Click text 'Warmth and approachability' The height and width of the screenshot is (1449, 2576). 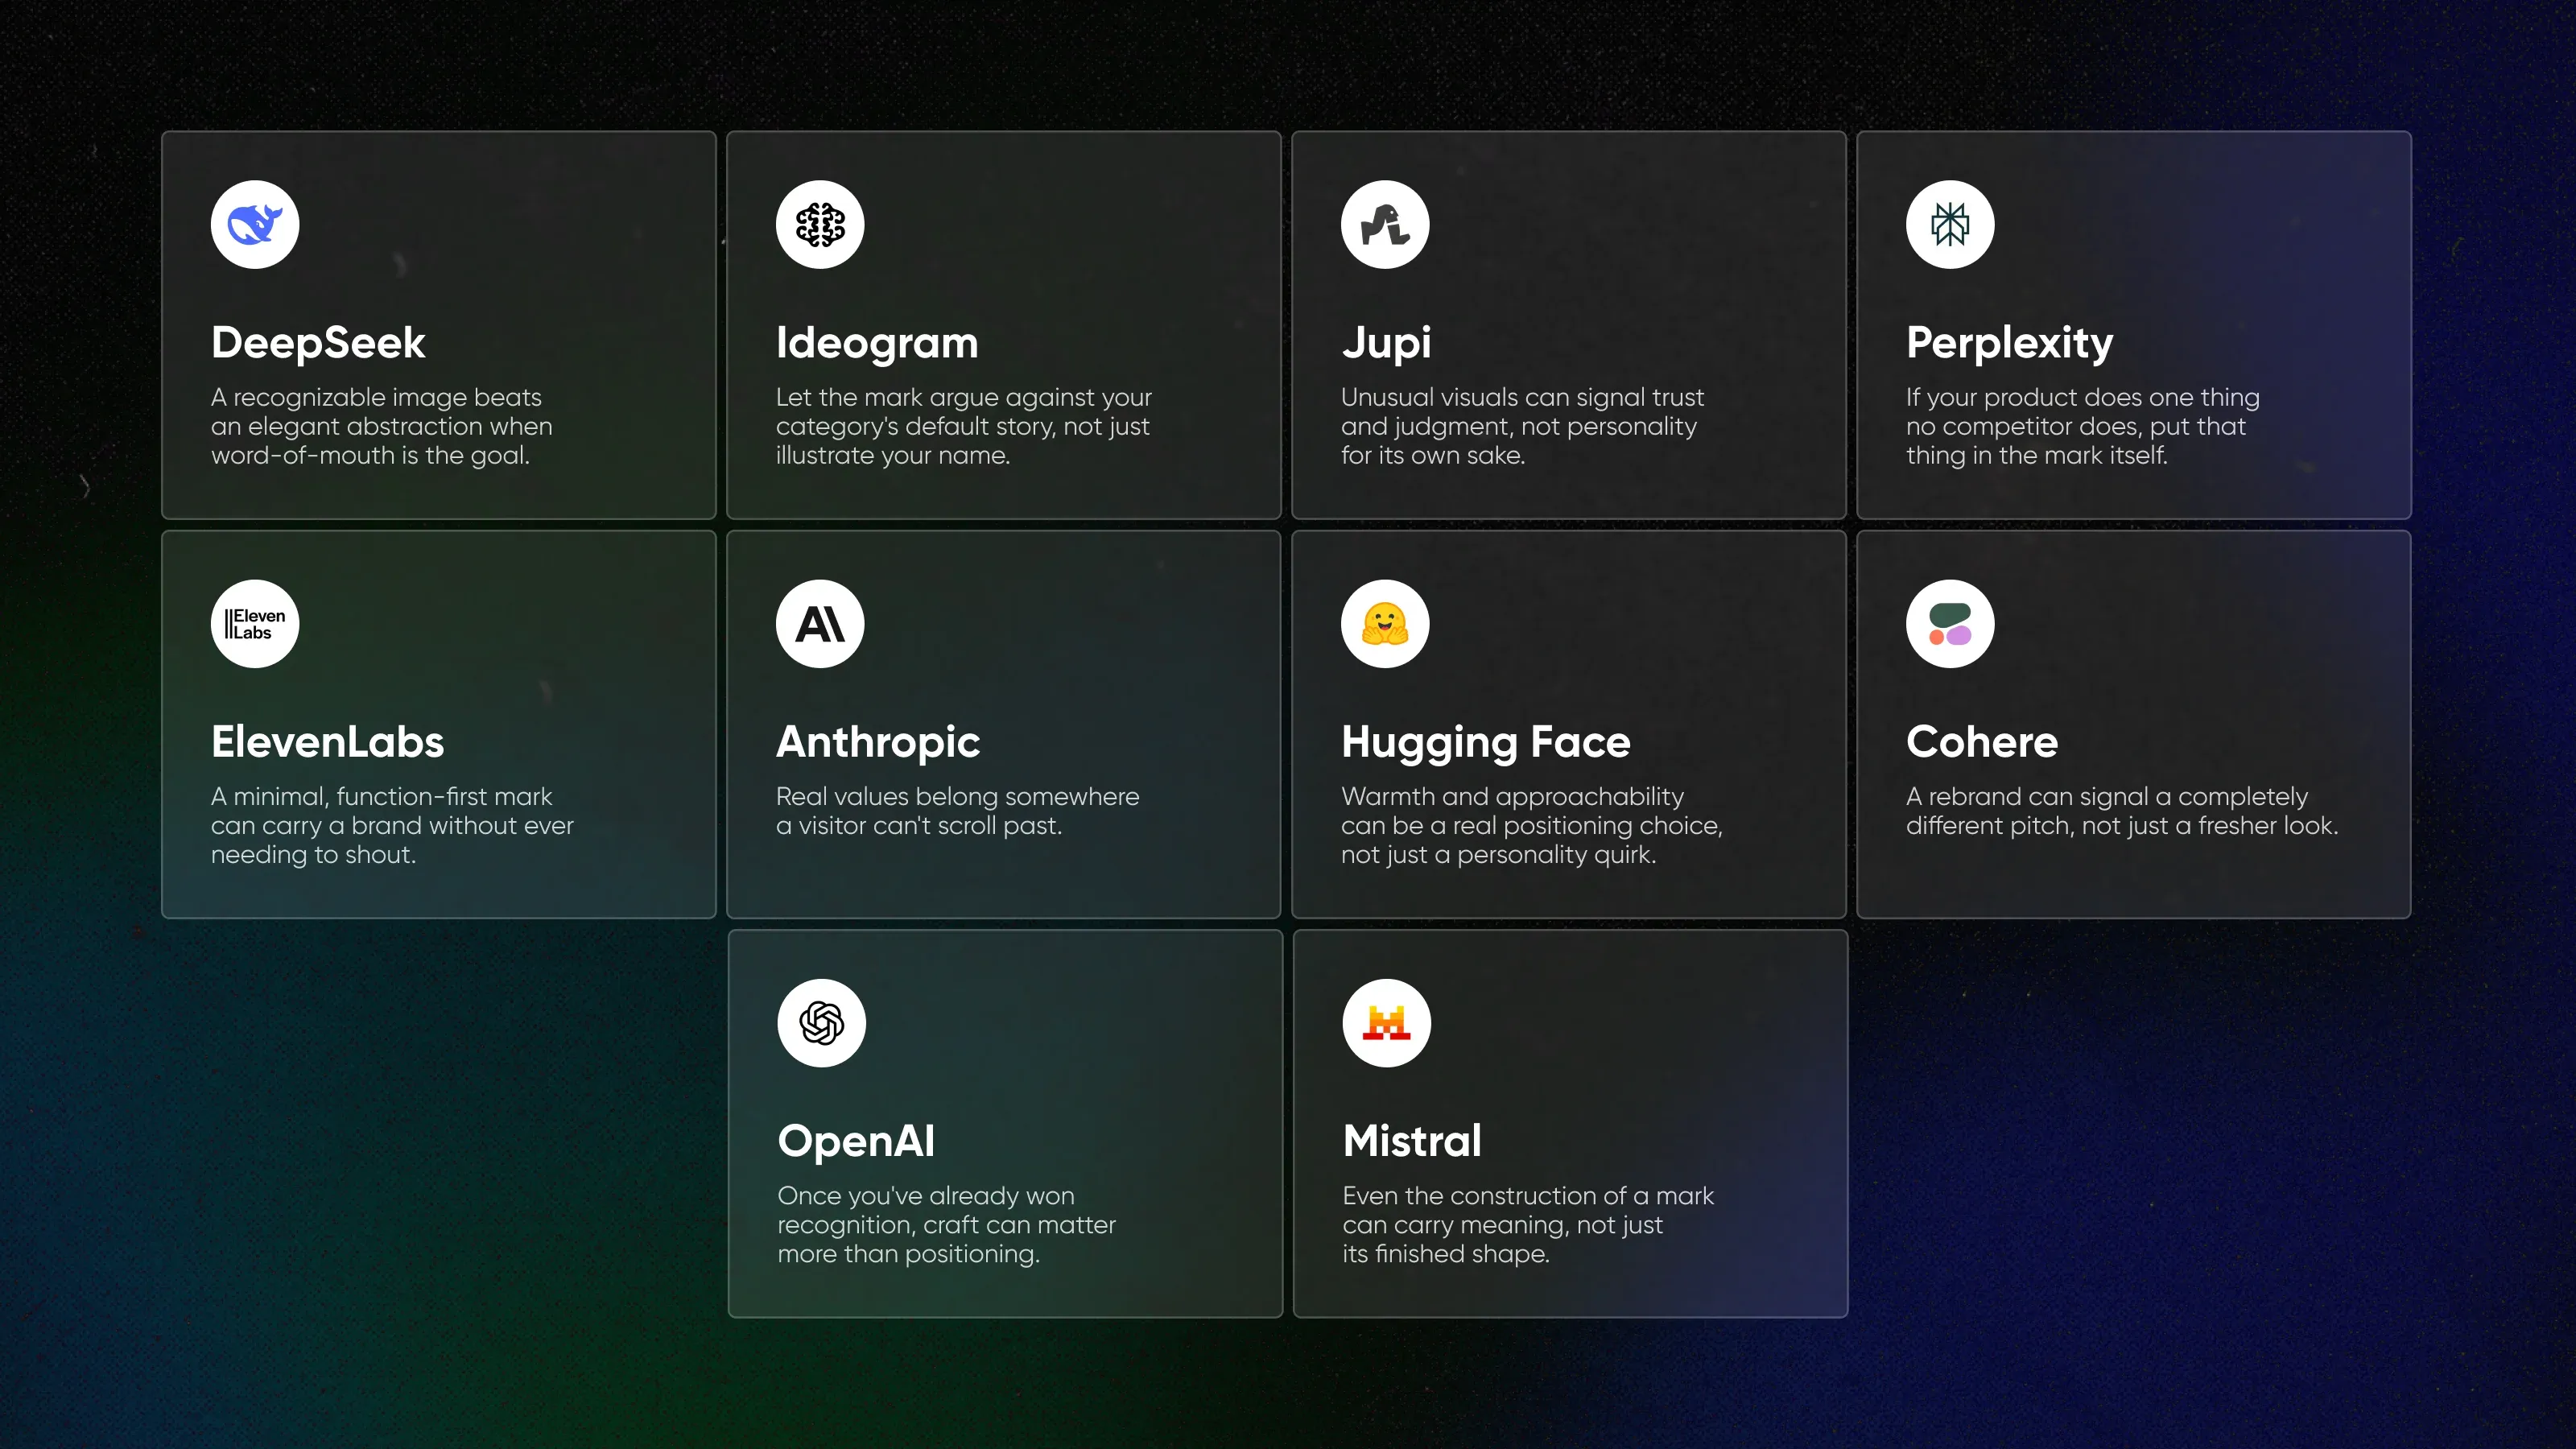coord(1512,796)
